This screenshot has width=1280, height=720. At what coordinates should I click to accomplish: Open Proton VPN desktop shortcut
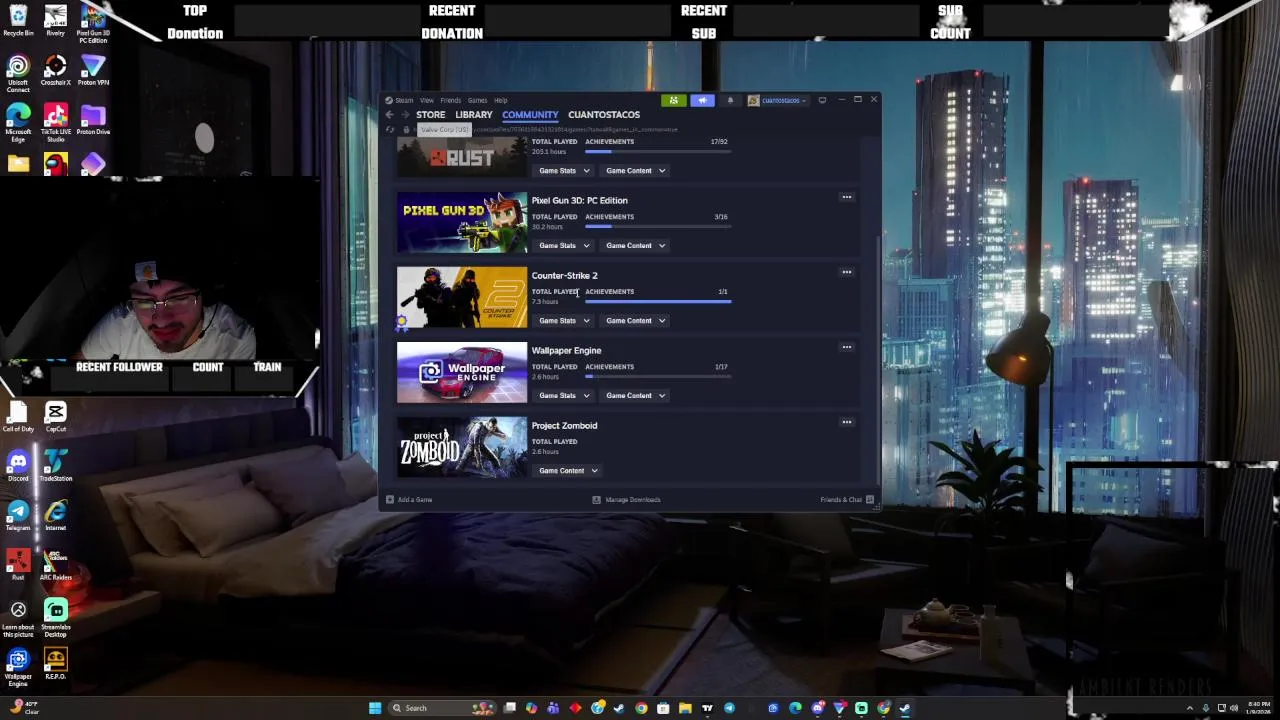[x=92, y=70]
